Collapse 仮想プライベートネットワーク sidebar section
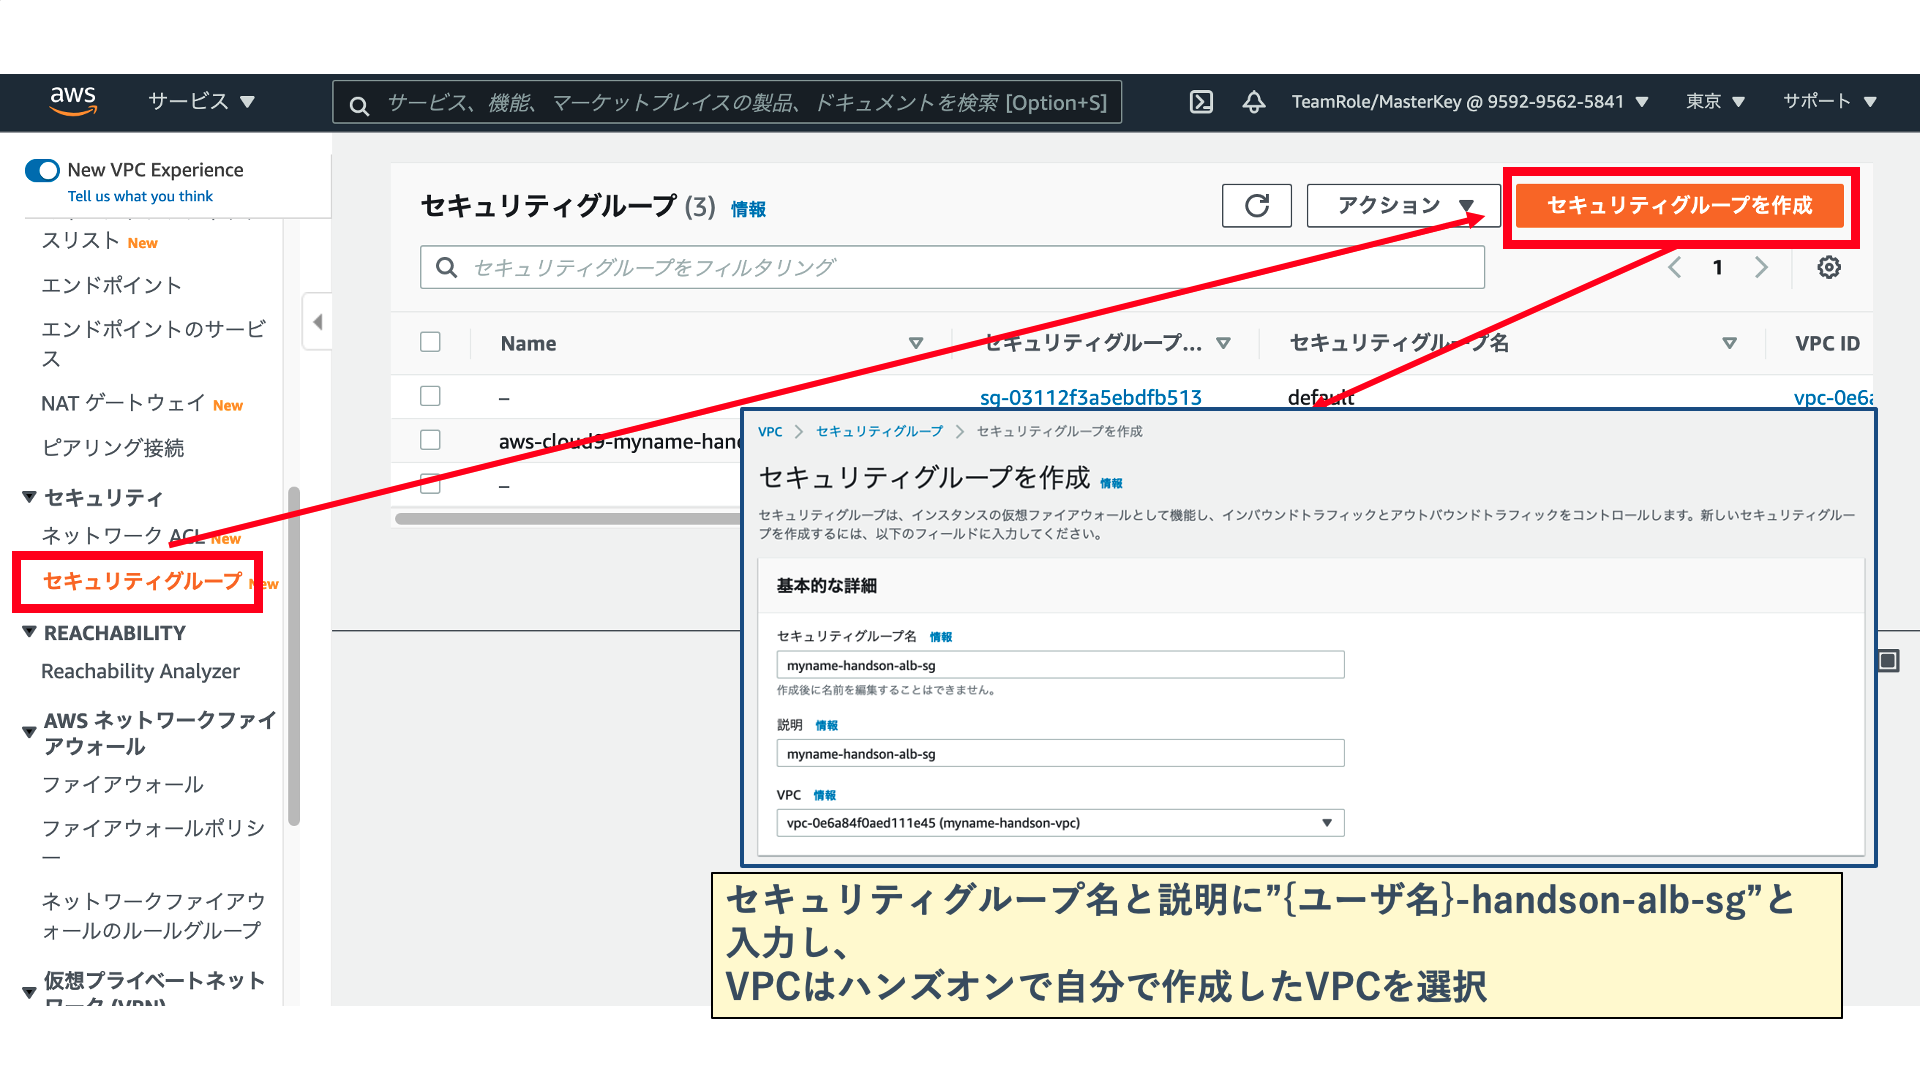Image resolution: width=1920 pixels, height=1080 pixels. pyautogui.click(x=29, y=993)
